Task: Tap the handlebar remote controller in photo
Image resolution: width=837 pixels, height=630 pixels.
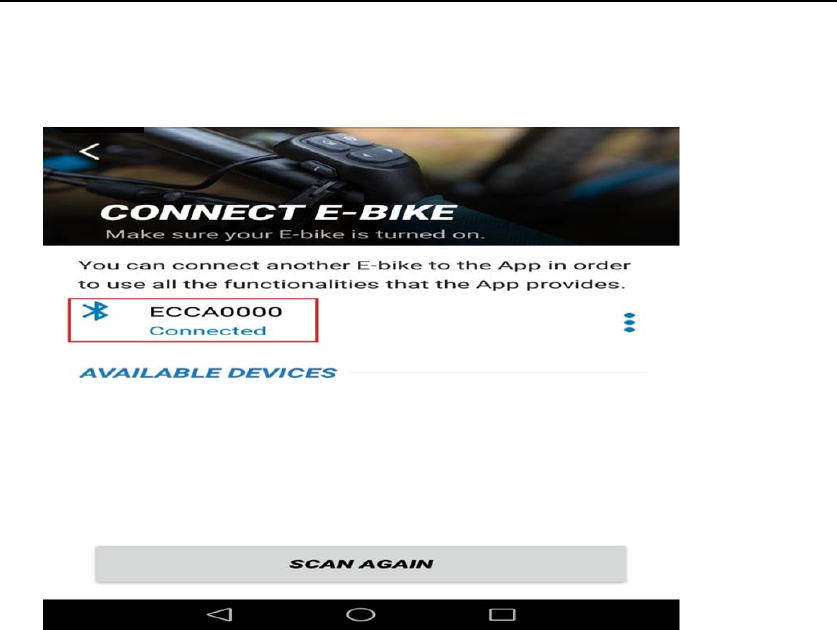Action: 352,153
